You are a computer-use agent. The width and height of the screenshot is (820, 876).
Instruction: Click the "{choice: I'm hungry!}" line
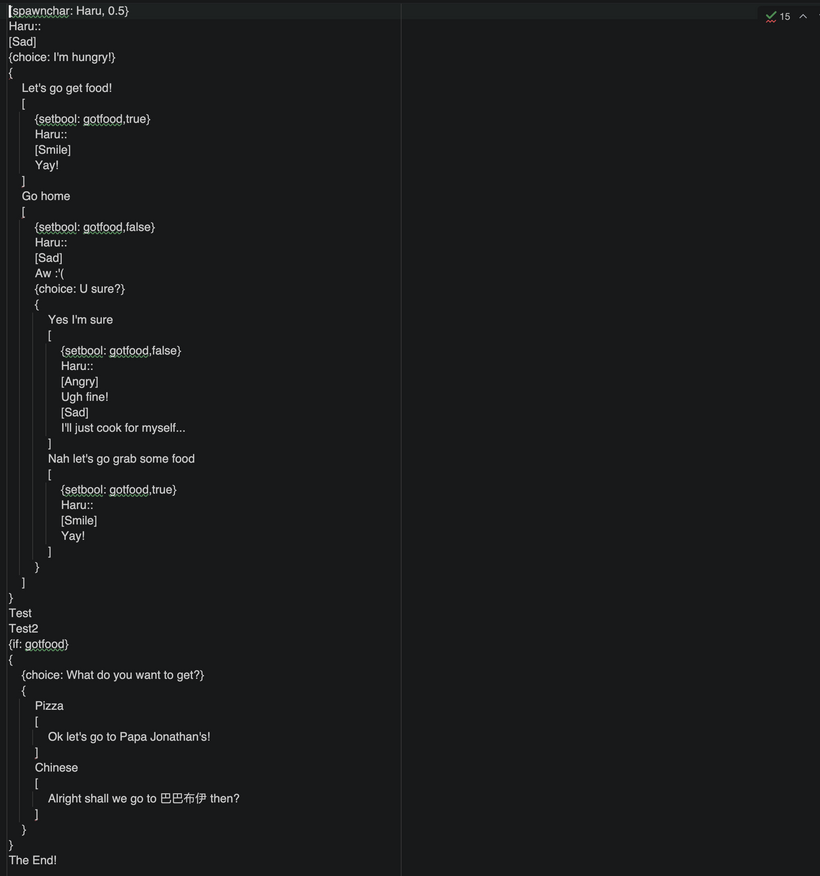[x=62, y=57]
